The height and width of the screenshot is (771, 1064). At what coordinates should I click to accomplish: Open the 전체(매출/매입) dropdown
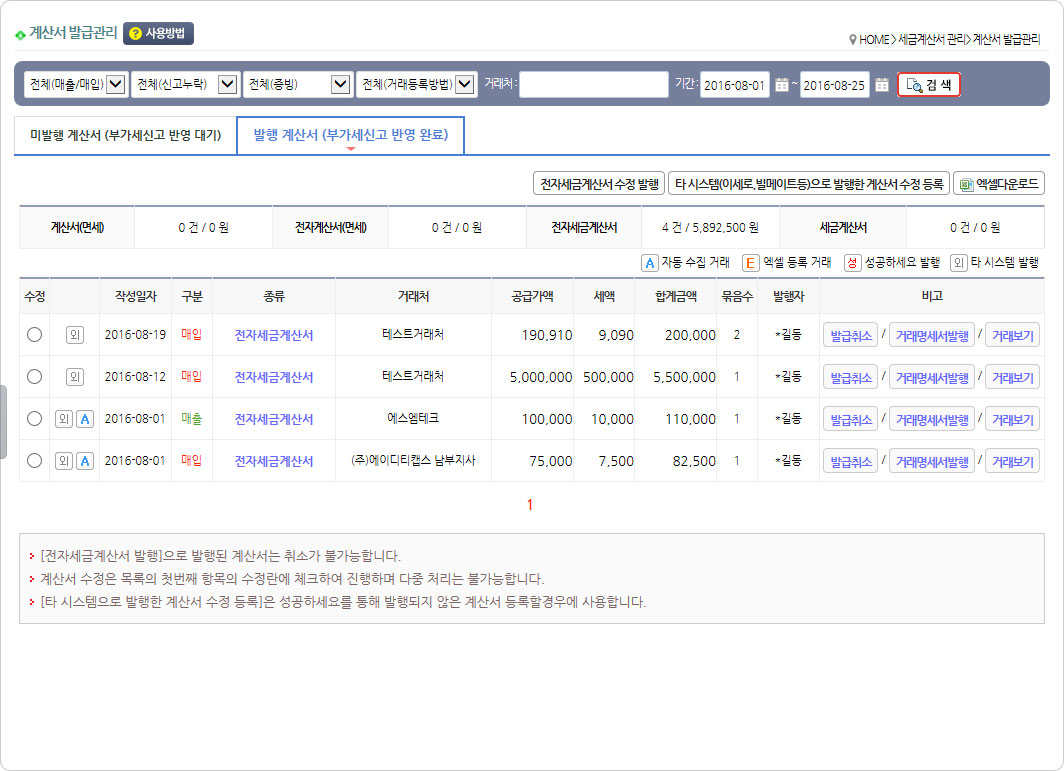click(x=75, y=84)
